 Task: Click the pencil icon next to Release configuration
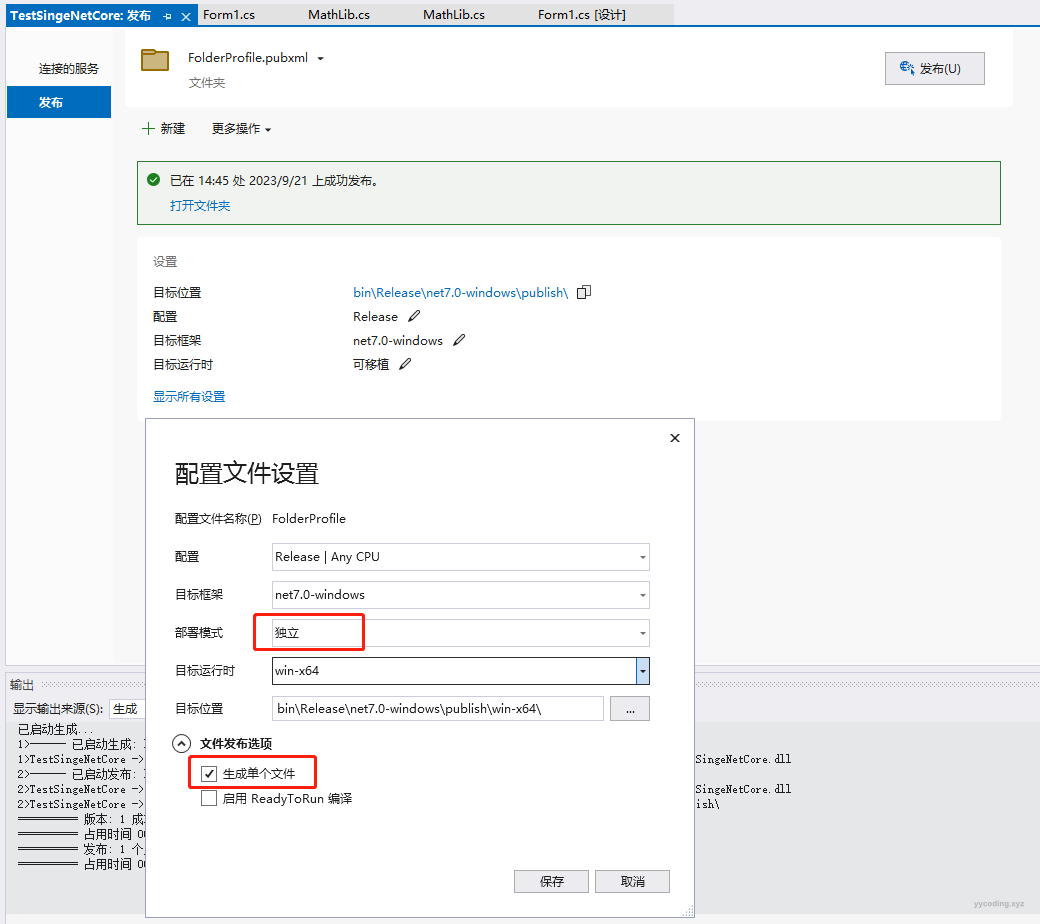pyautogui.click(x=415, y=316)
